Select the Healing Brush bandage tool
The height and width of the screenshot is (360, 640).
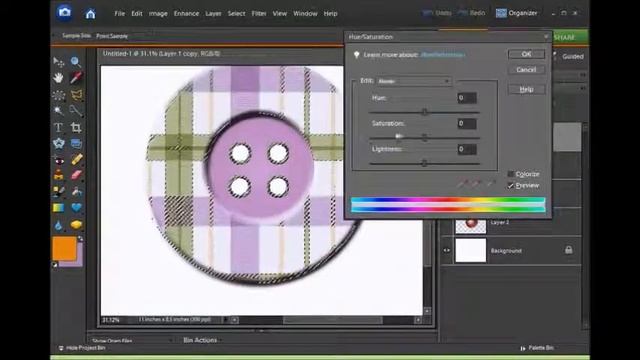tap(76, 160)
